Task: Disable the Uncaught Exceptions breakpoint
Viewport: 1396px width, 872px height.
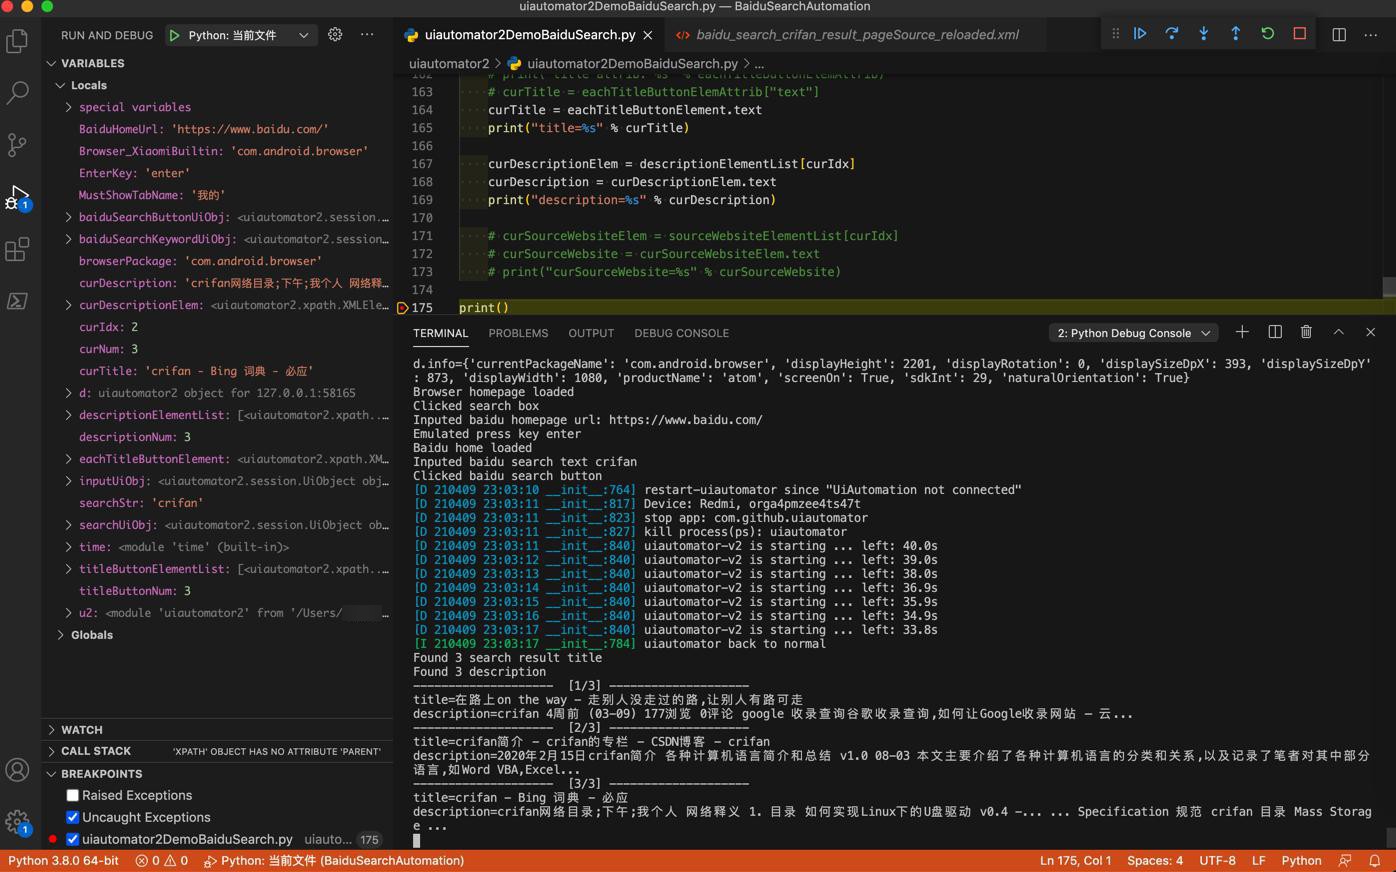Action: click(x=72, y=818)
